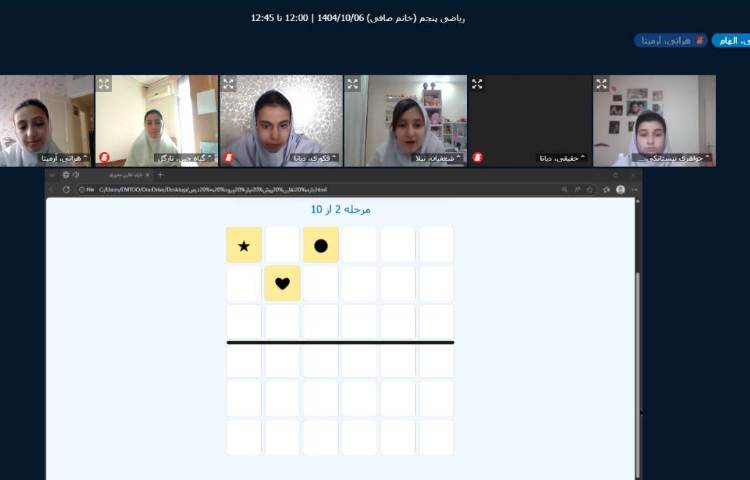Click the favorites star in the address bar
The width and height of the screenshot is (750, 480).
[590, 189]
